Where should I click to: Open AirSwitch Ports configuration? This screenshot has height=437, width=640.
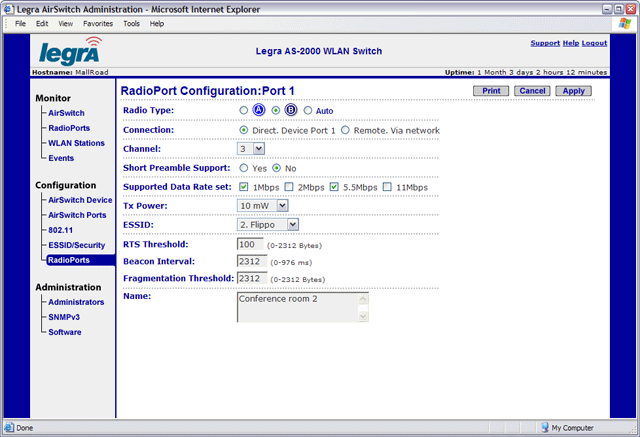click(x=77, y=215)
